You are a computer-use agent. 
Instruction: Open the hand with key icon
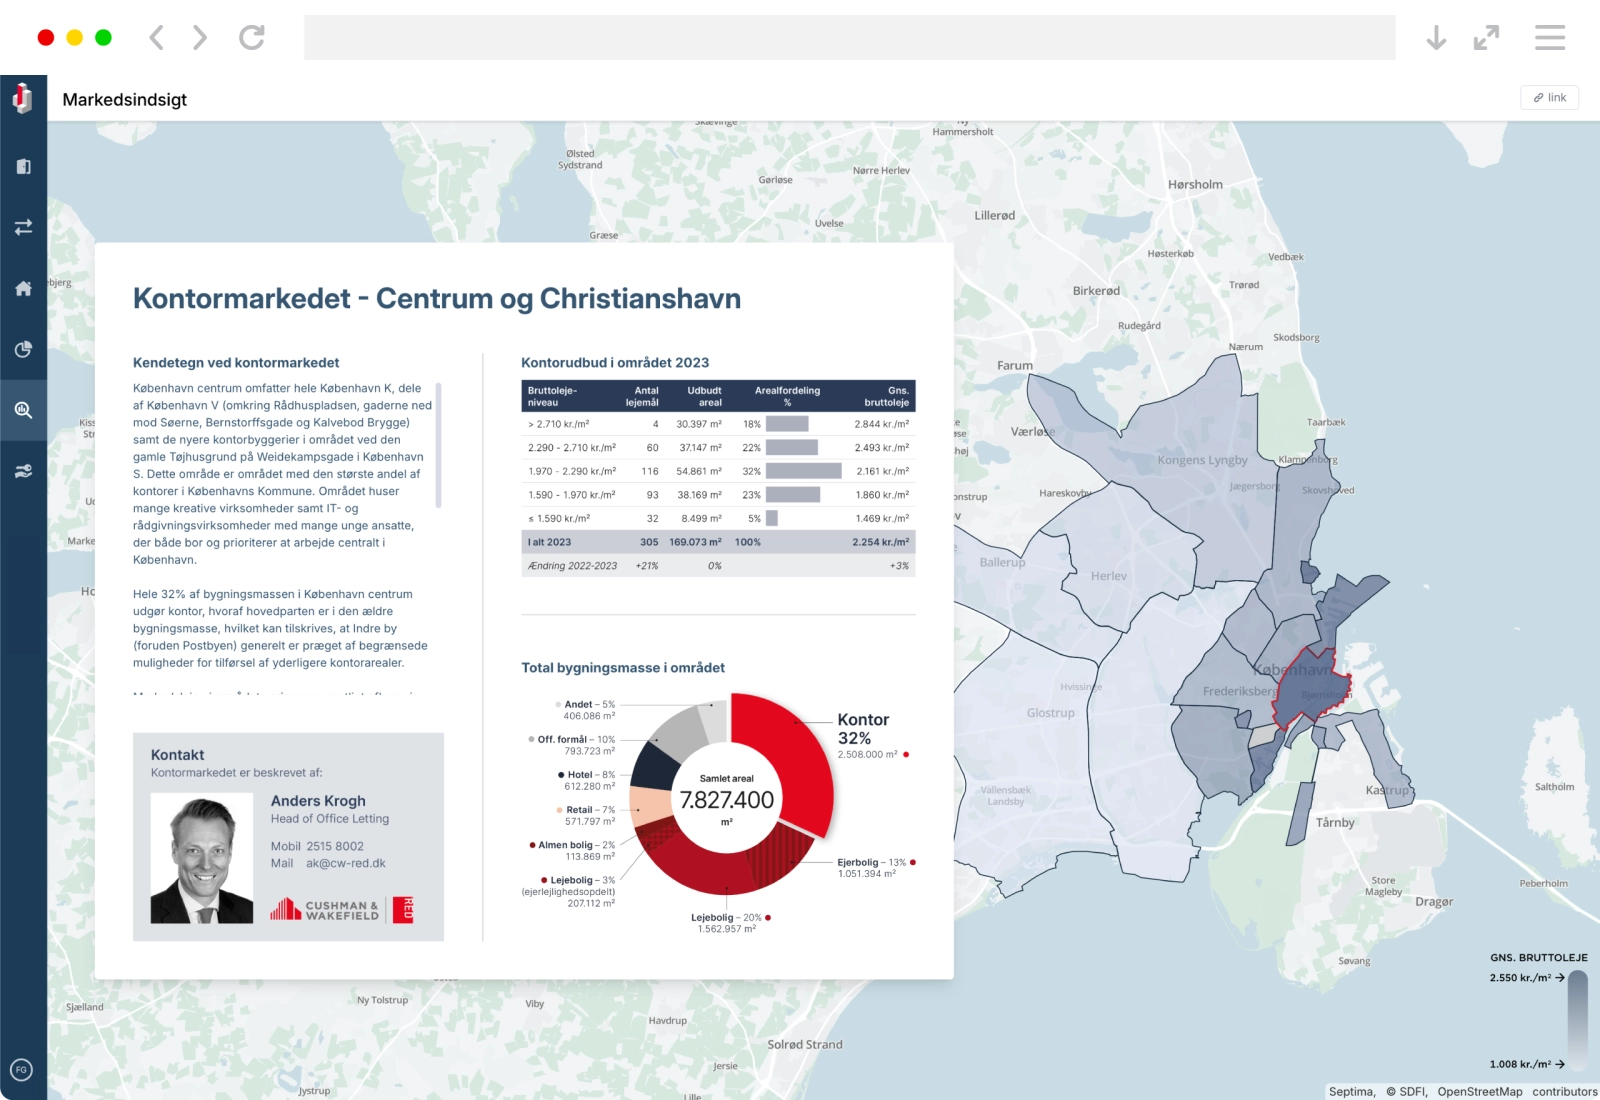(x=23, y=471)
